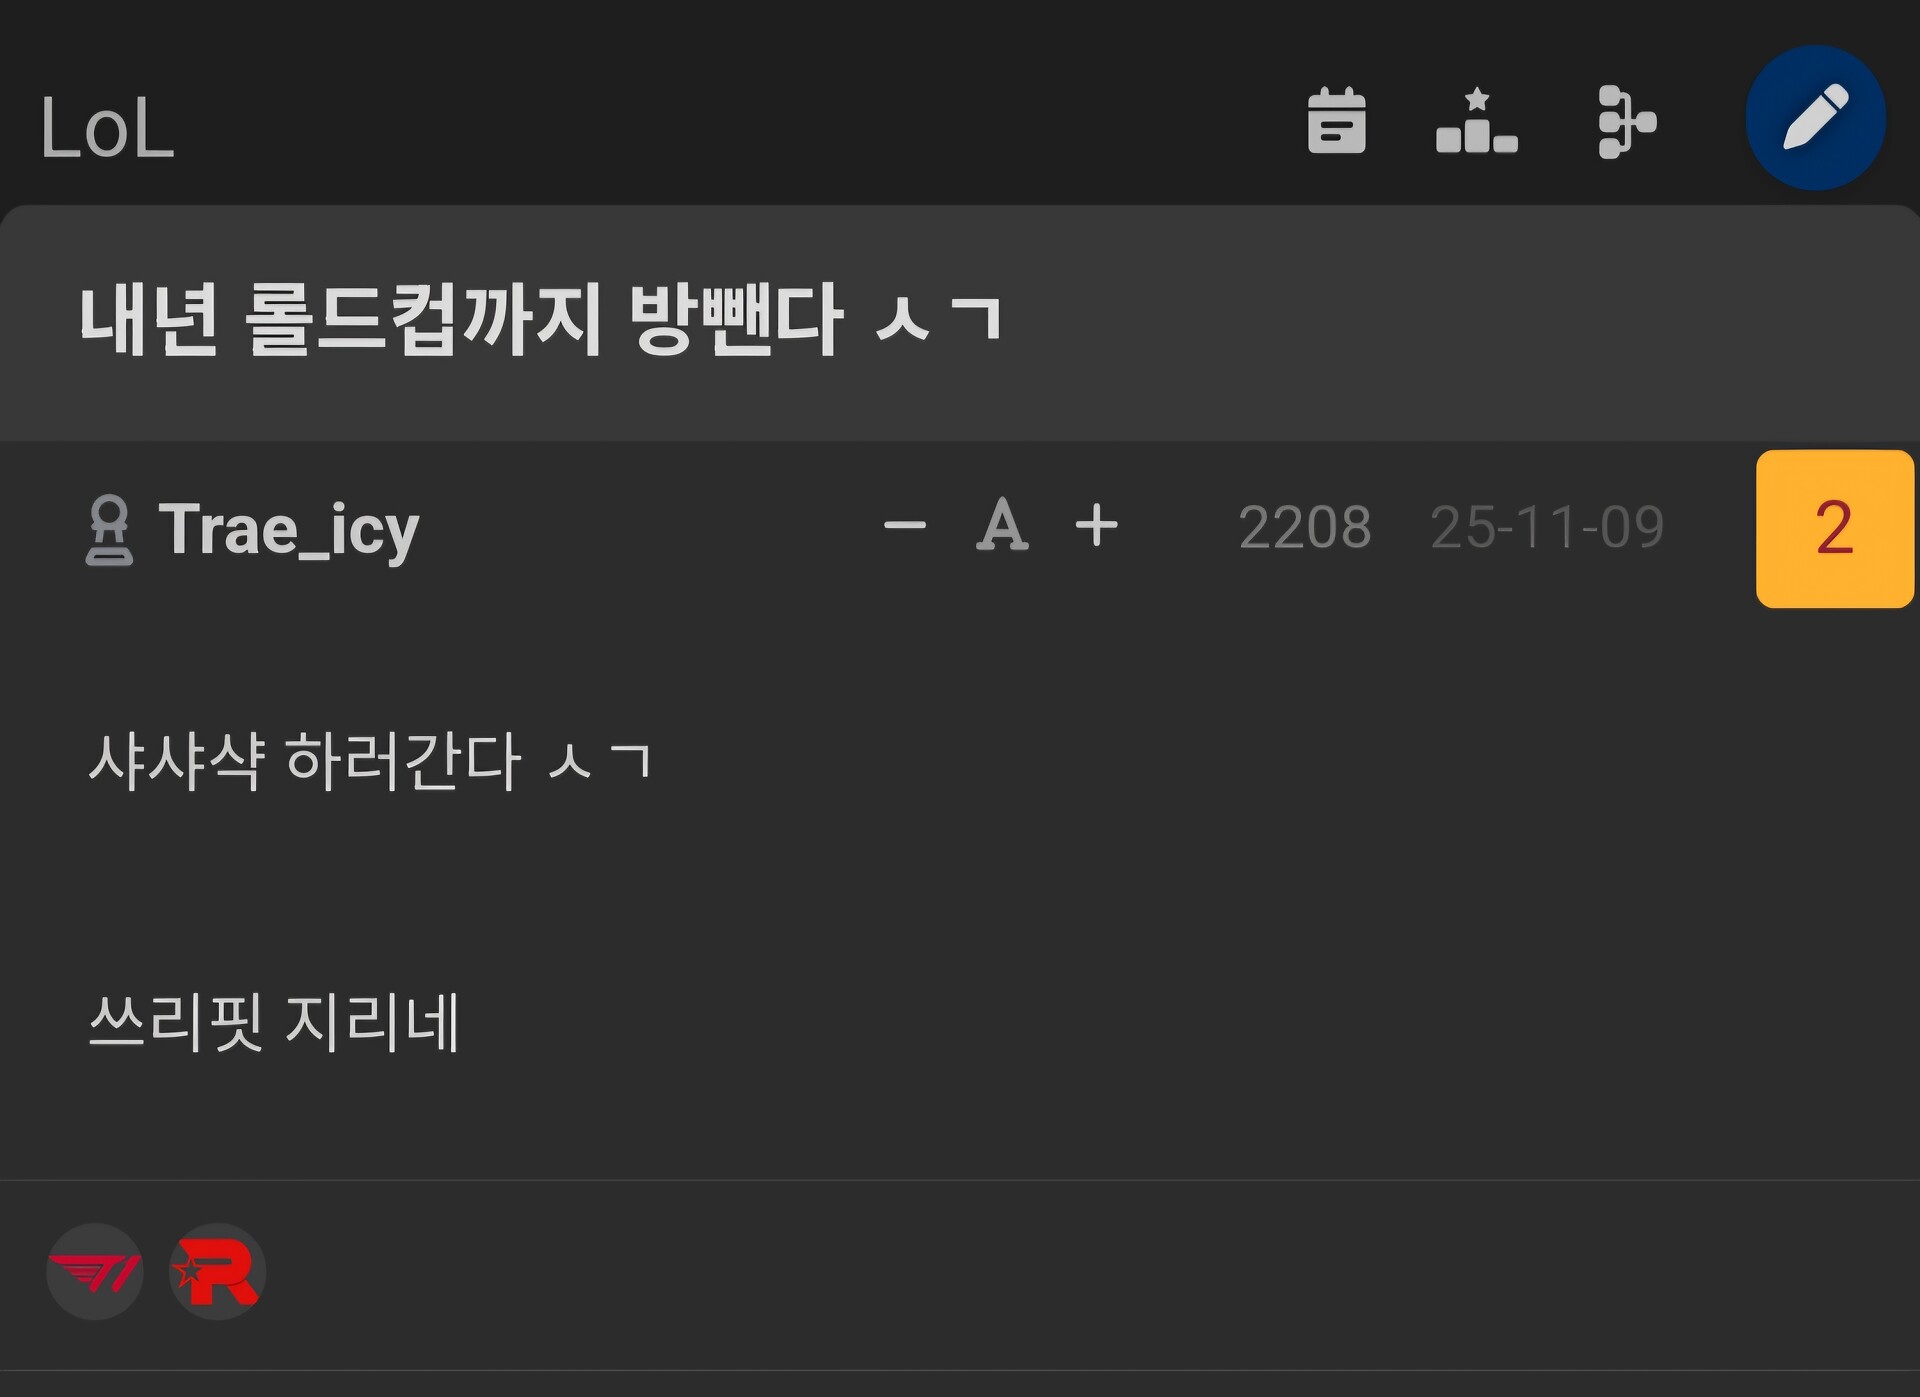The image size is (1920, 1397).
Task: Open the tournament bracket icon
Action: click(x=1627, y=122)
